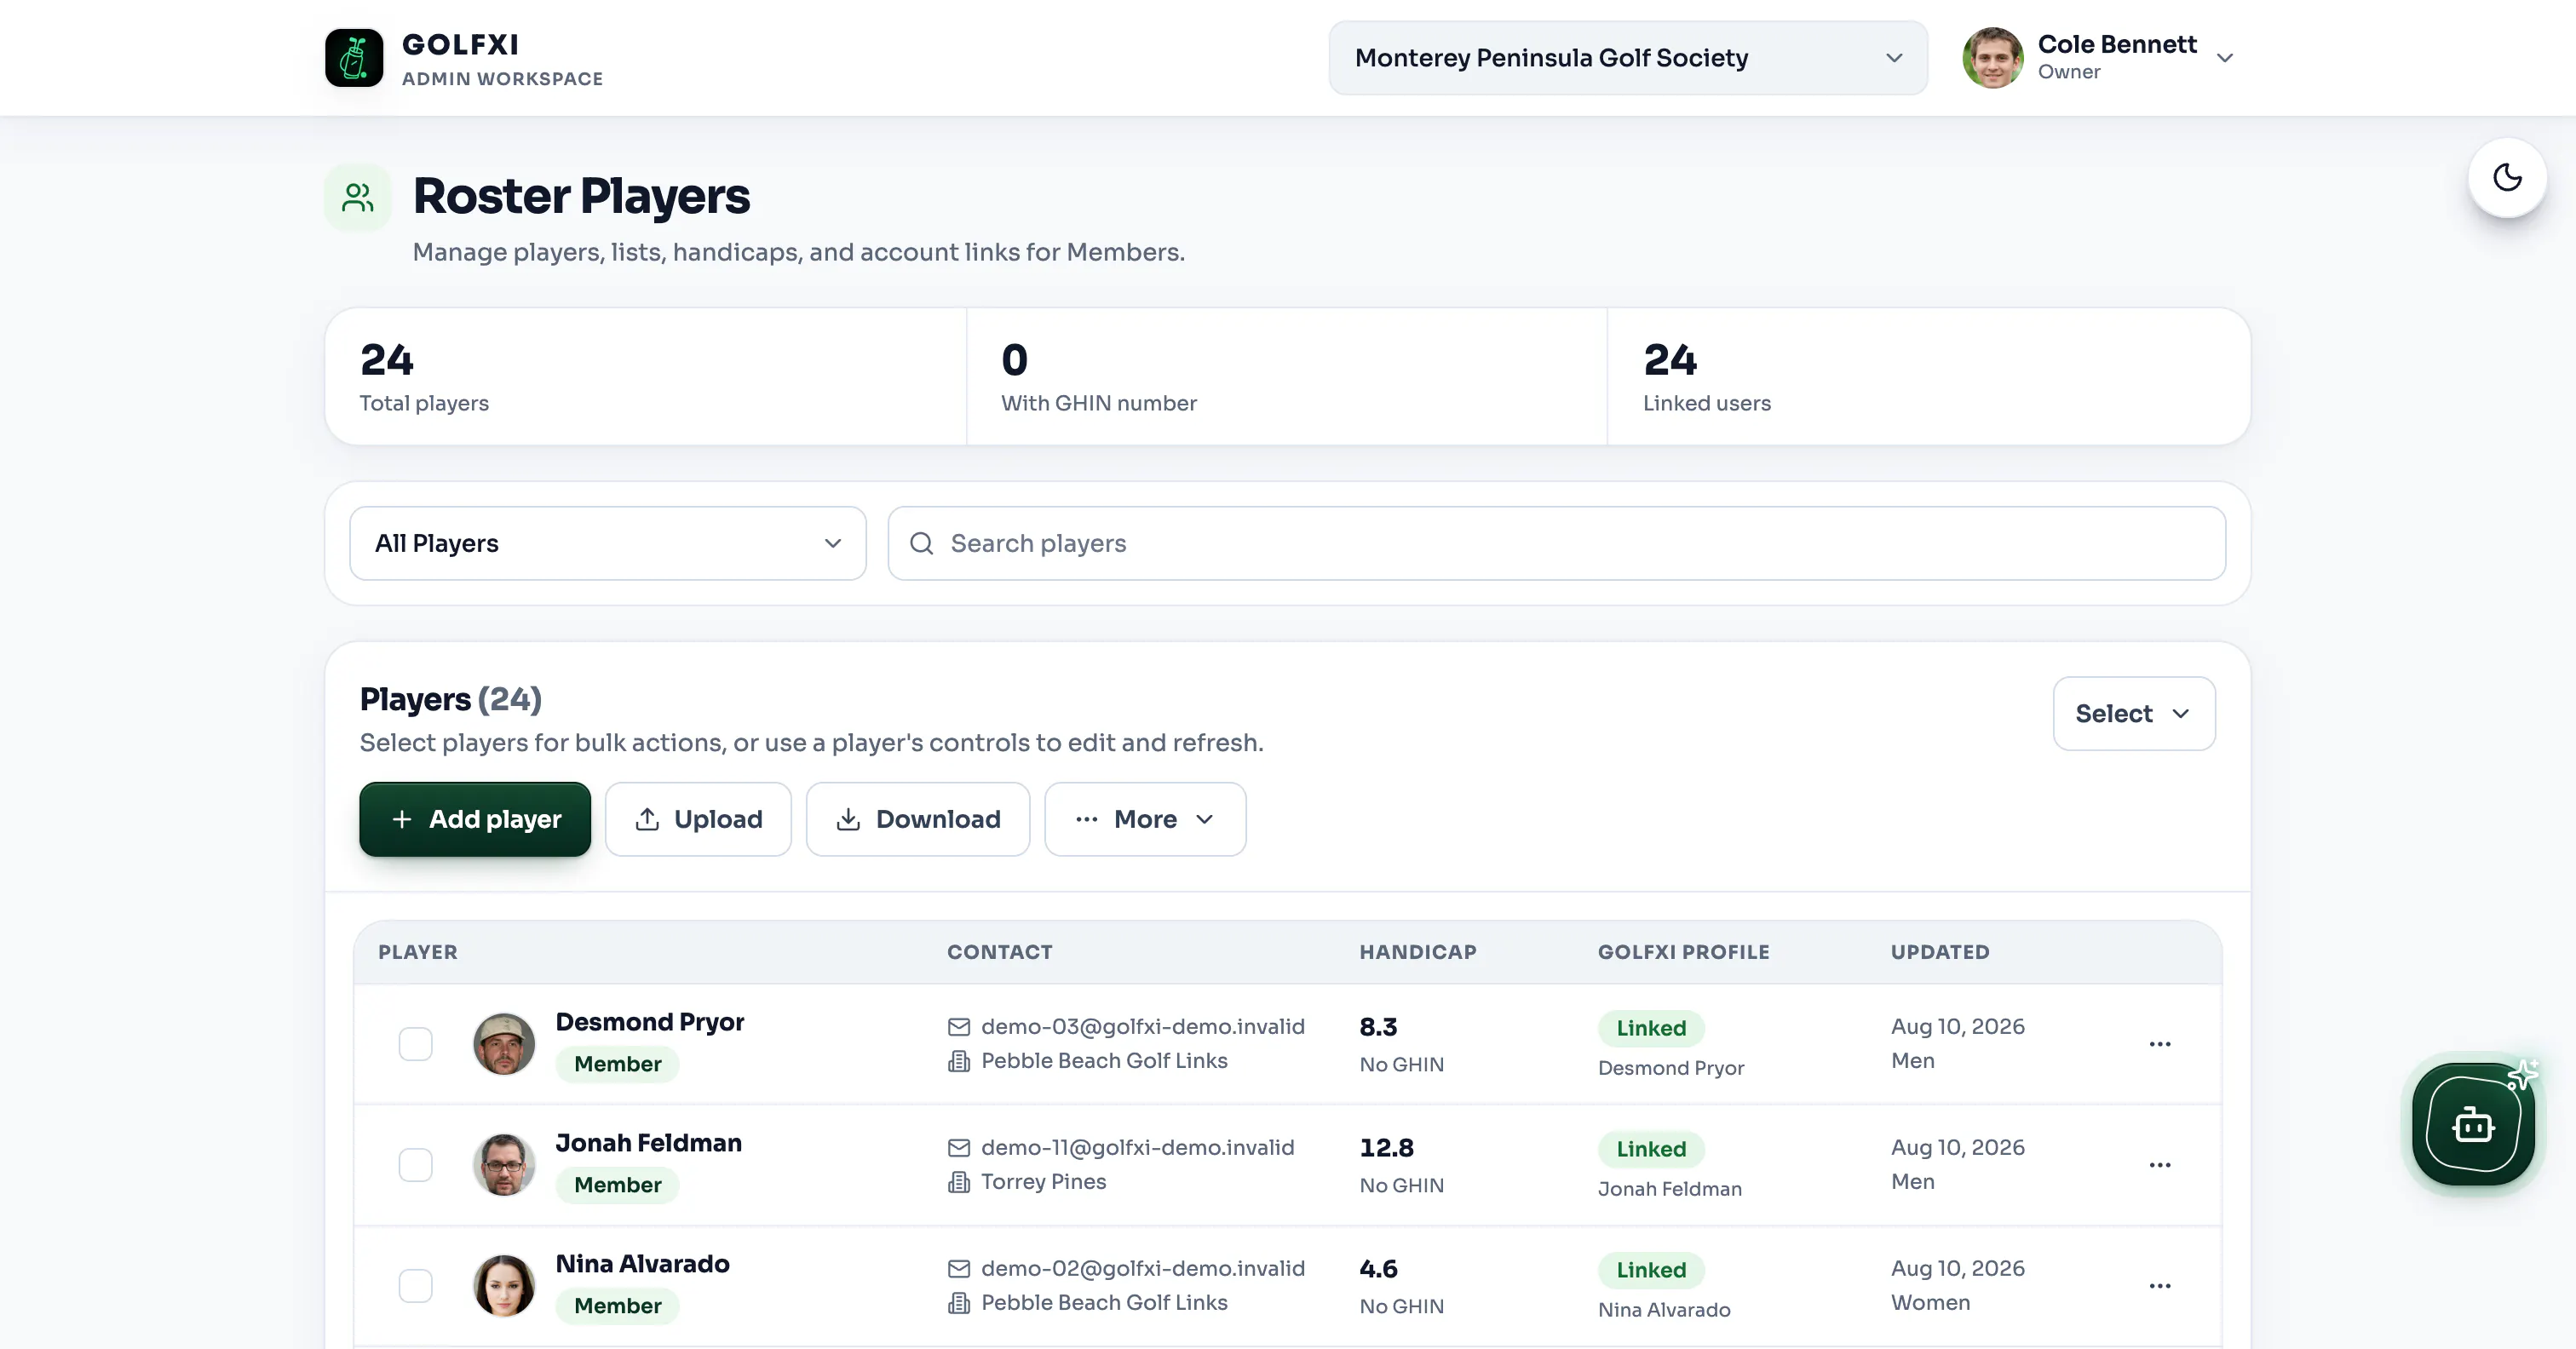The width and height of the screenshot is (2576, 1349).
Task: Click the Jonah Feldman player name
Action: coord(649,1143)
